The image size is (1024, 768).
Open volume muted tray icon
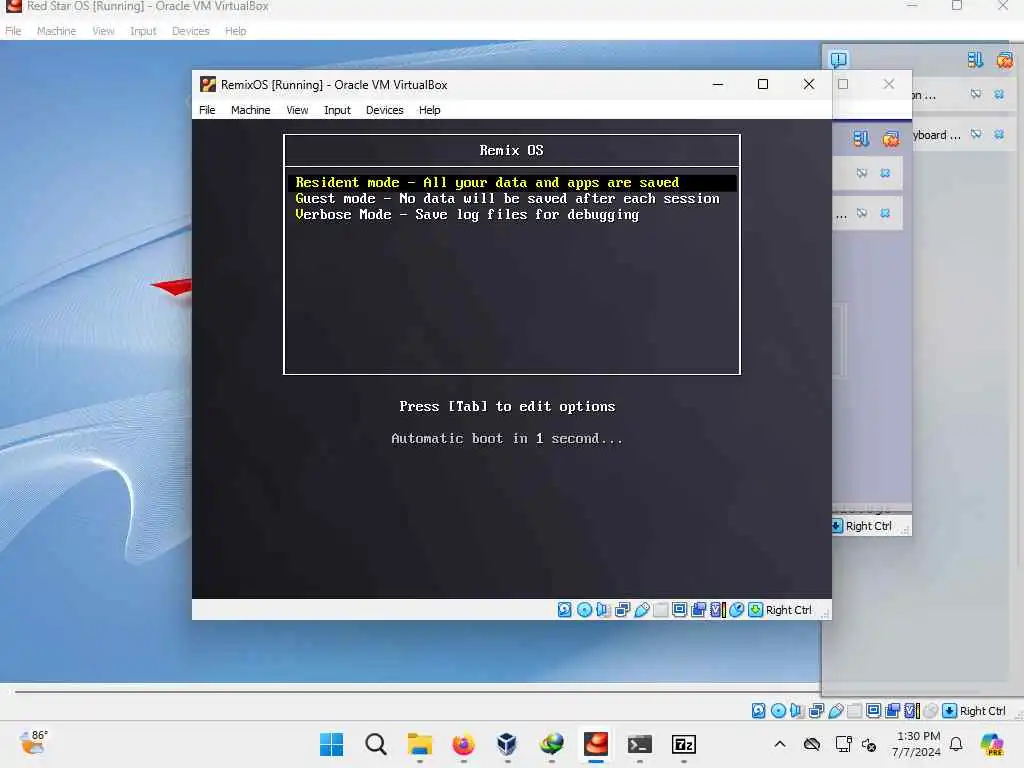869,744
